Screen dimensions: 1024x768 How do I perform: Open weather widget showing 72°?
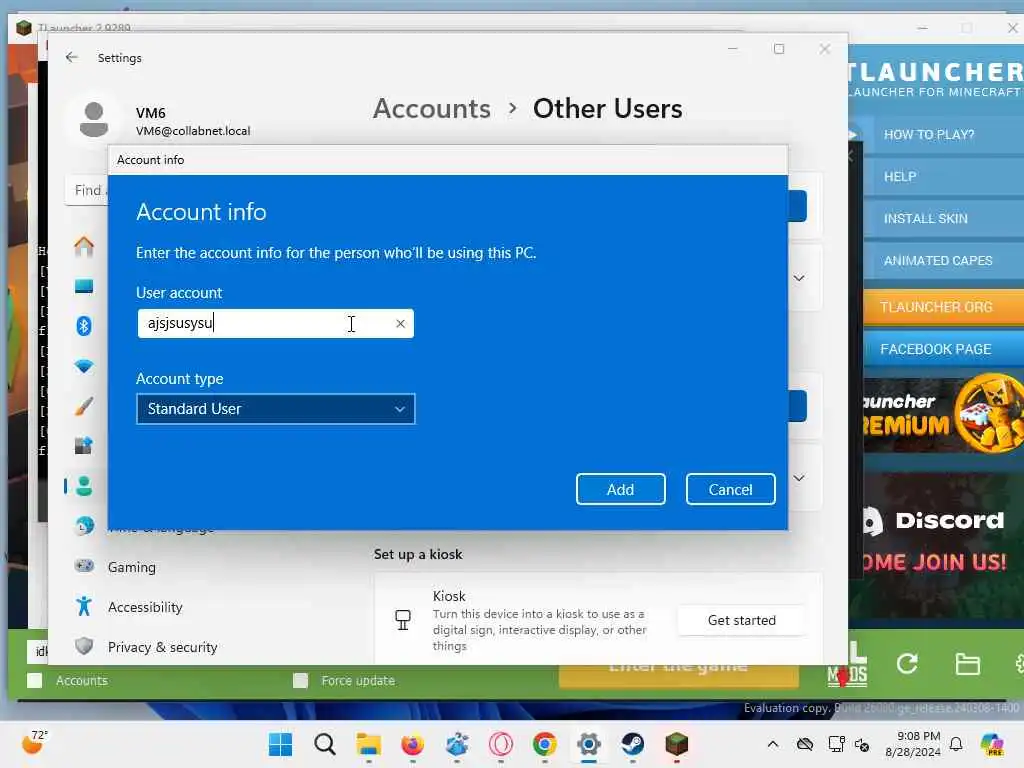coord(34,743)
